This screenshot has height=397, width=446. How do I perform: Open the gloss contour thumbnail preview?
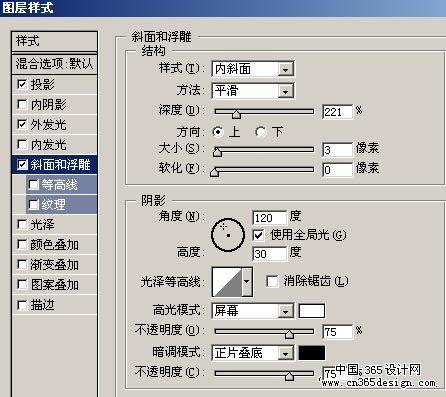(227, 282)
